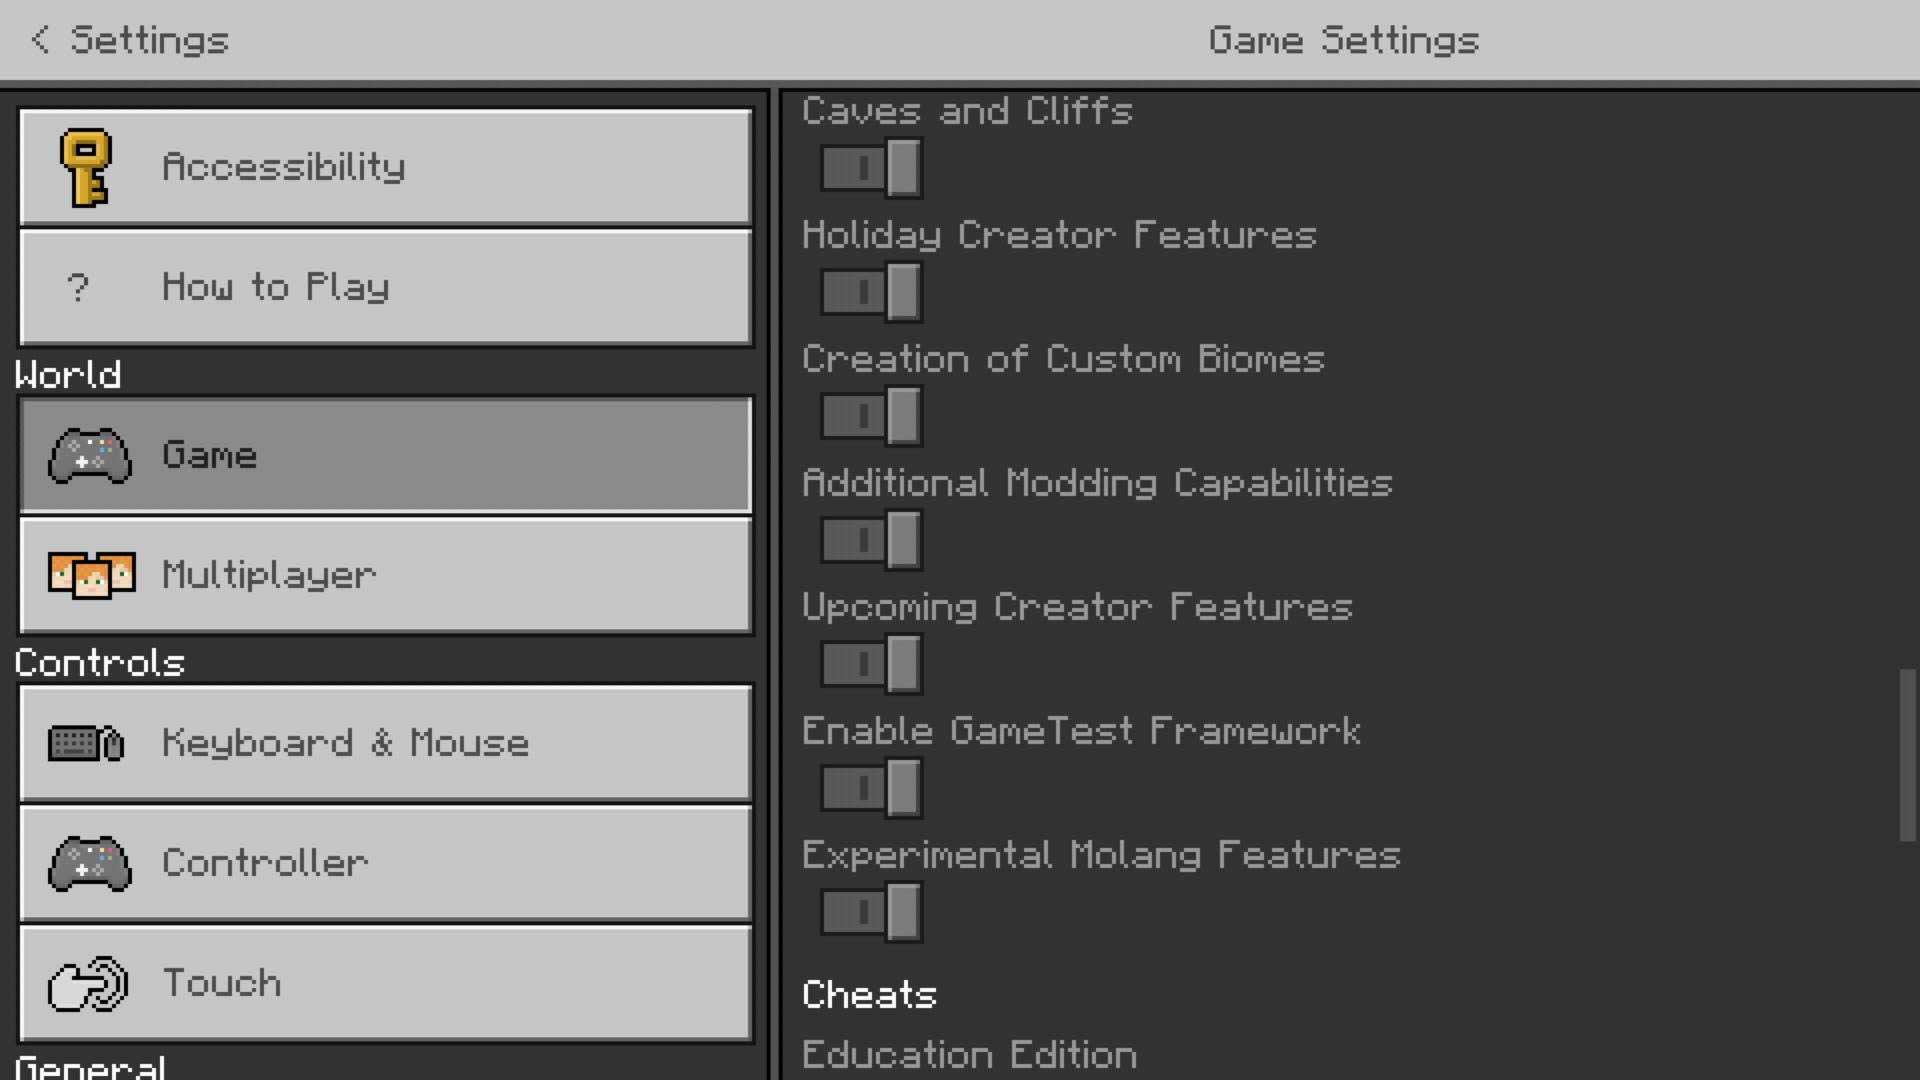
Task: Click the question mark How to Play icon
Action: [x=78, y=288]
